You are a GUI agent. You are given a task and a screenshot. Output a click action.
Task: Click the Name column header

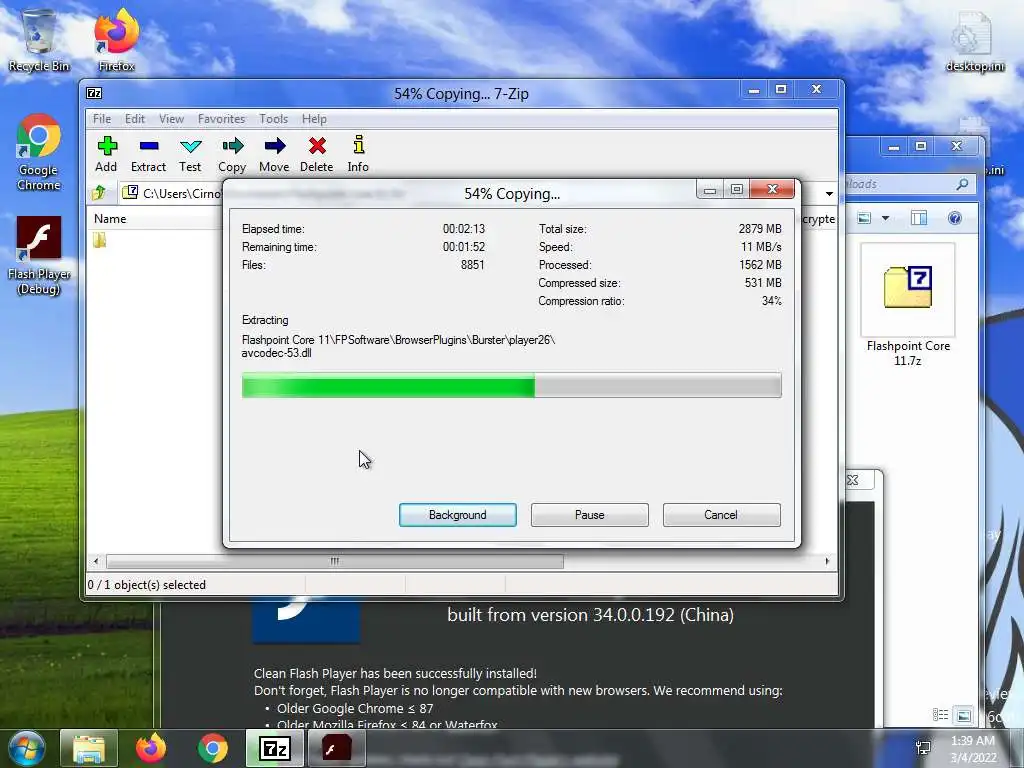[110, 219]
